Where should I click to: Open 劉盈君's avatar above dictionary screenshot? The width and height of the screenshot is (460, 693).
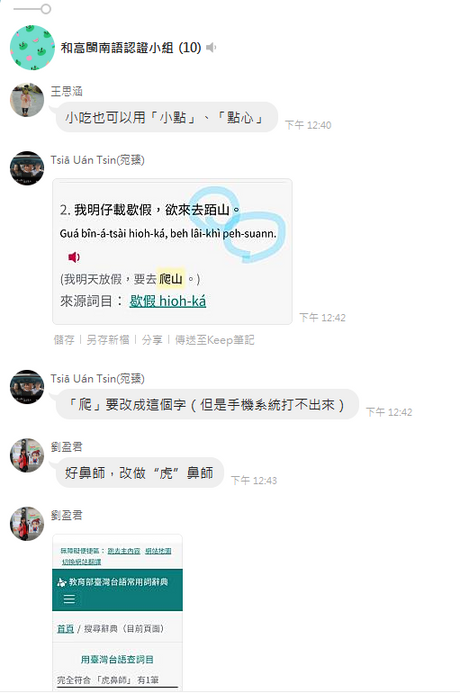click(x=27, y=524)
